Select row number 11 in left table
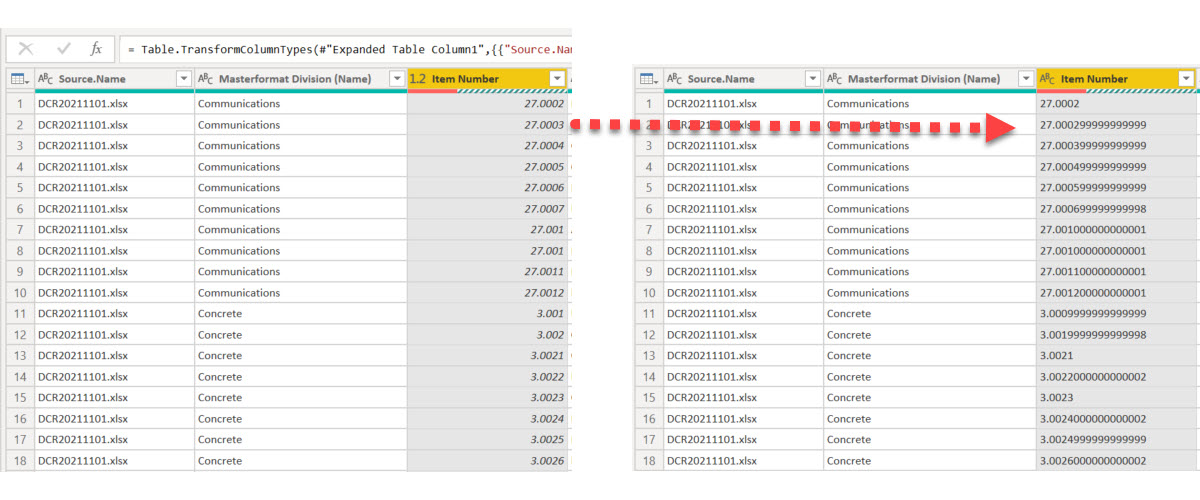Screen dimensions: 1200x500 19,314
